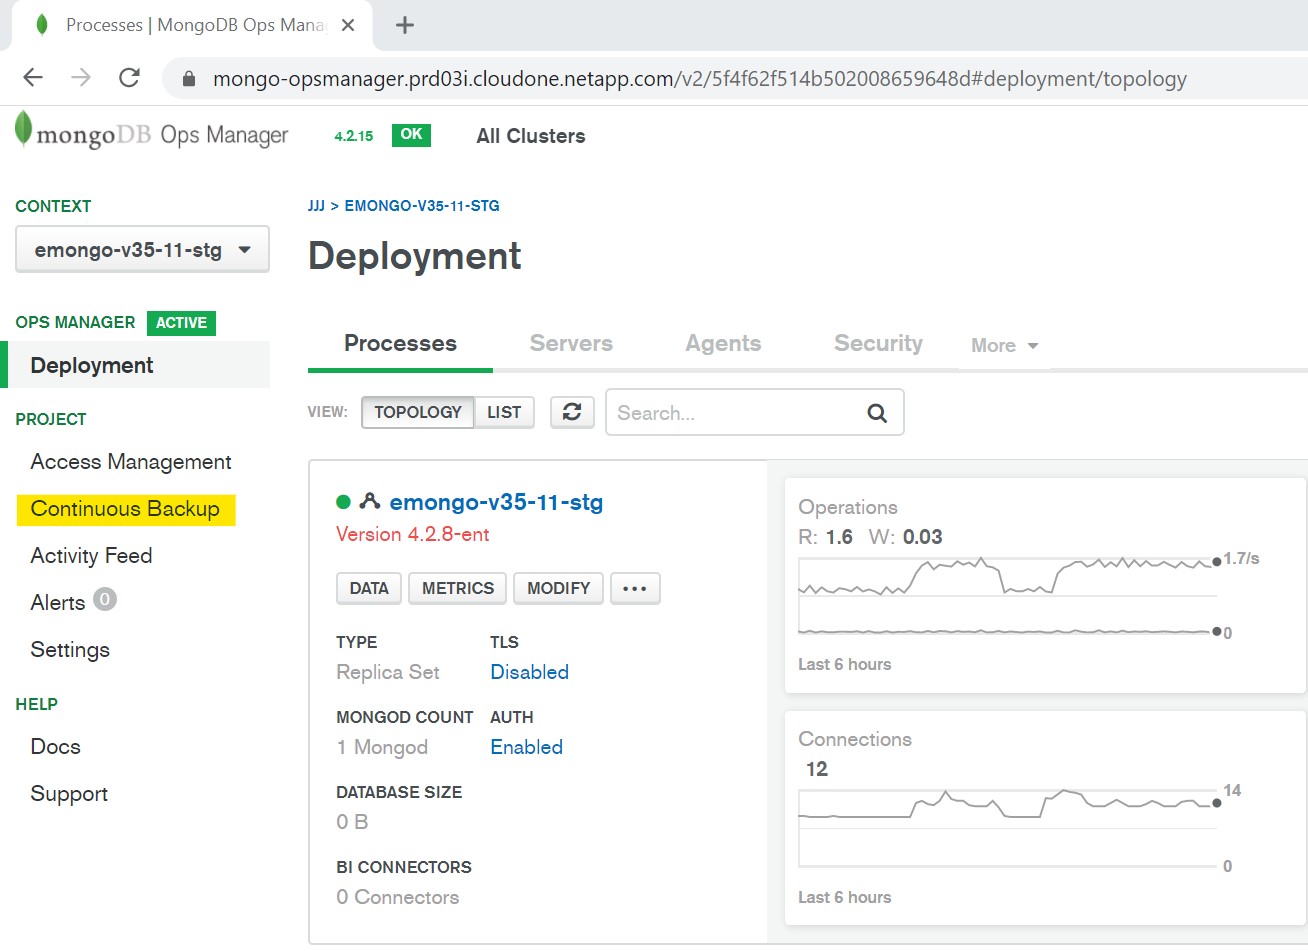The height and width of the screenshot is (951, 1308).
Task: Click the refresh topology icon button
Action: tap(572, 412)
